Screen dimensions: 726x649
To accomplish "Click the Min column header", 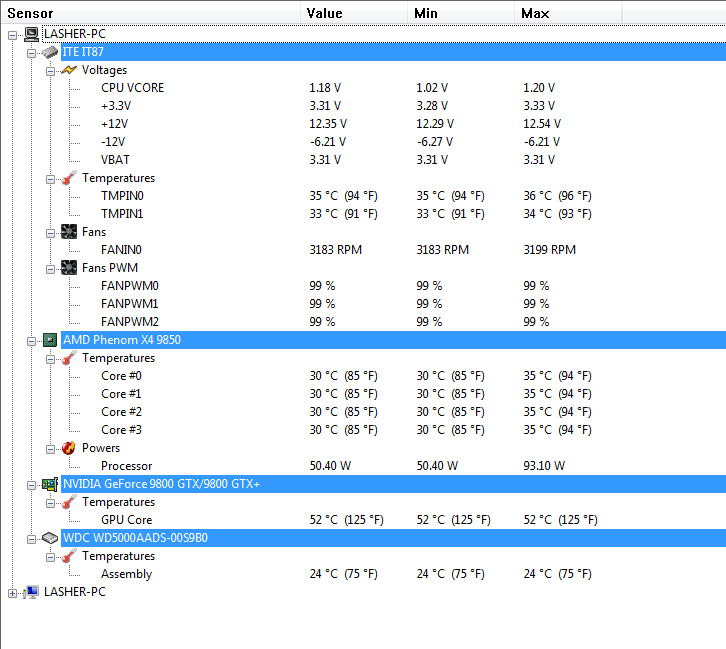I will (461, 13).
